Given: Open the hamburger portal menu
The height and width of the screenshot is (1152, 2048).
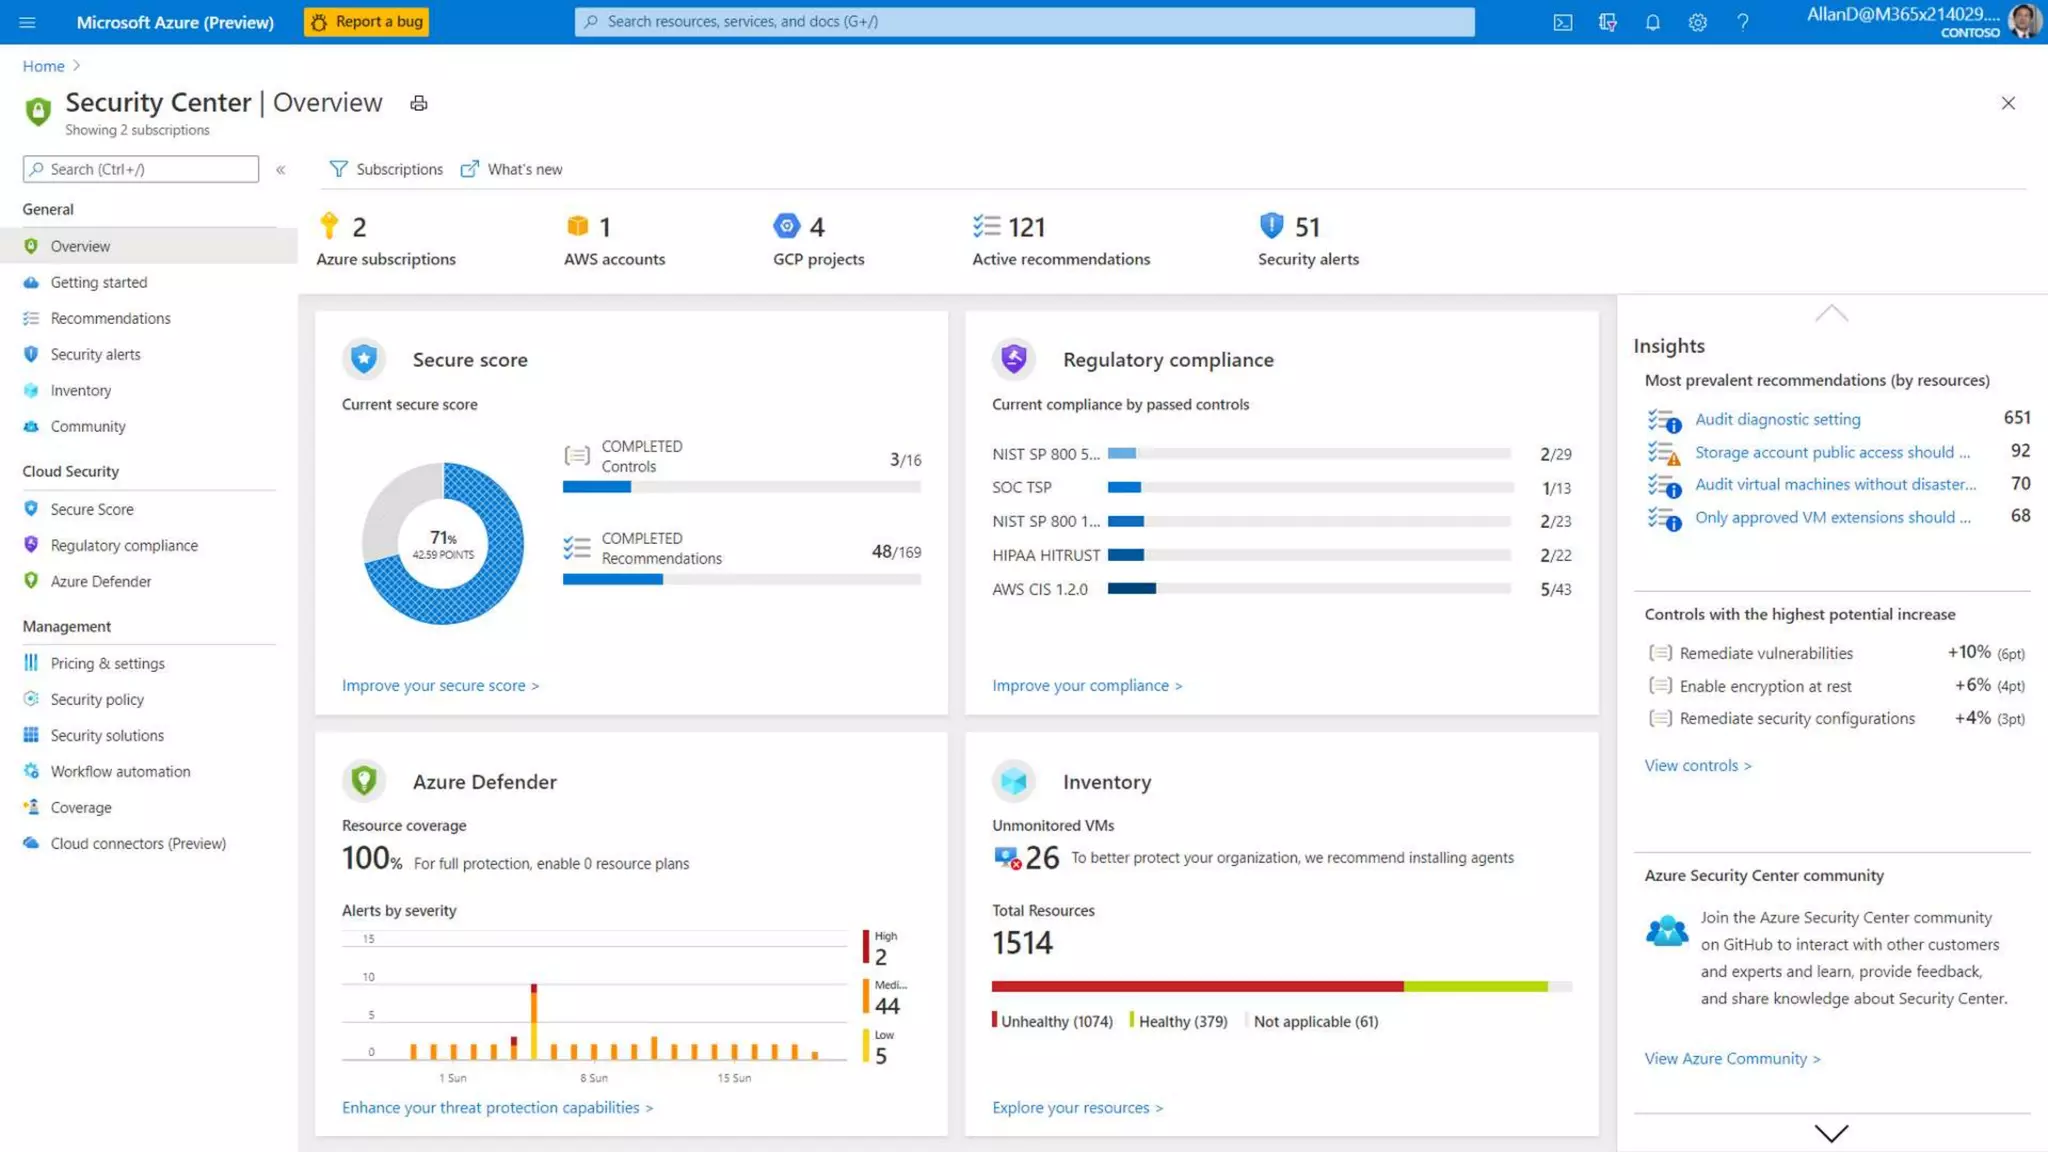Looking at the screenshot, I should point(27,22).
